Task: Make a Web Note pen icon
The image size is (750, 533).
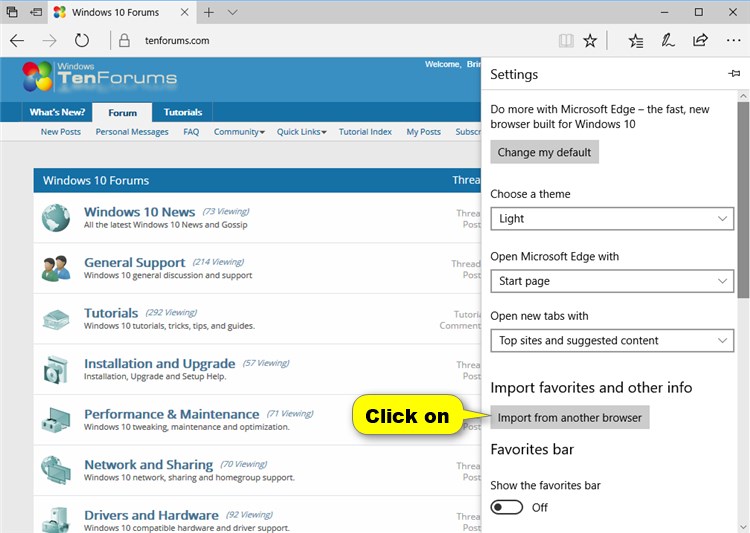Action: coord(668,41)
